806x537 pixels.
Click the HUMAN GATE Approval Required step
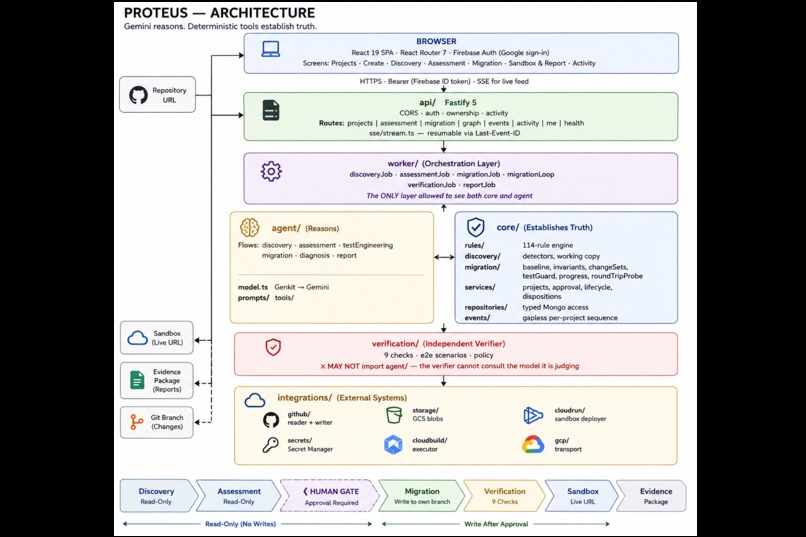(x=330, y=496)
